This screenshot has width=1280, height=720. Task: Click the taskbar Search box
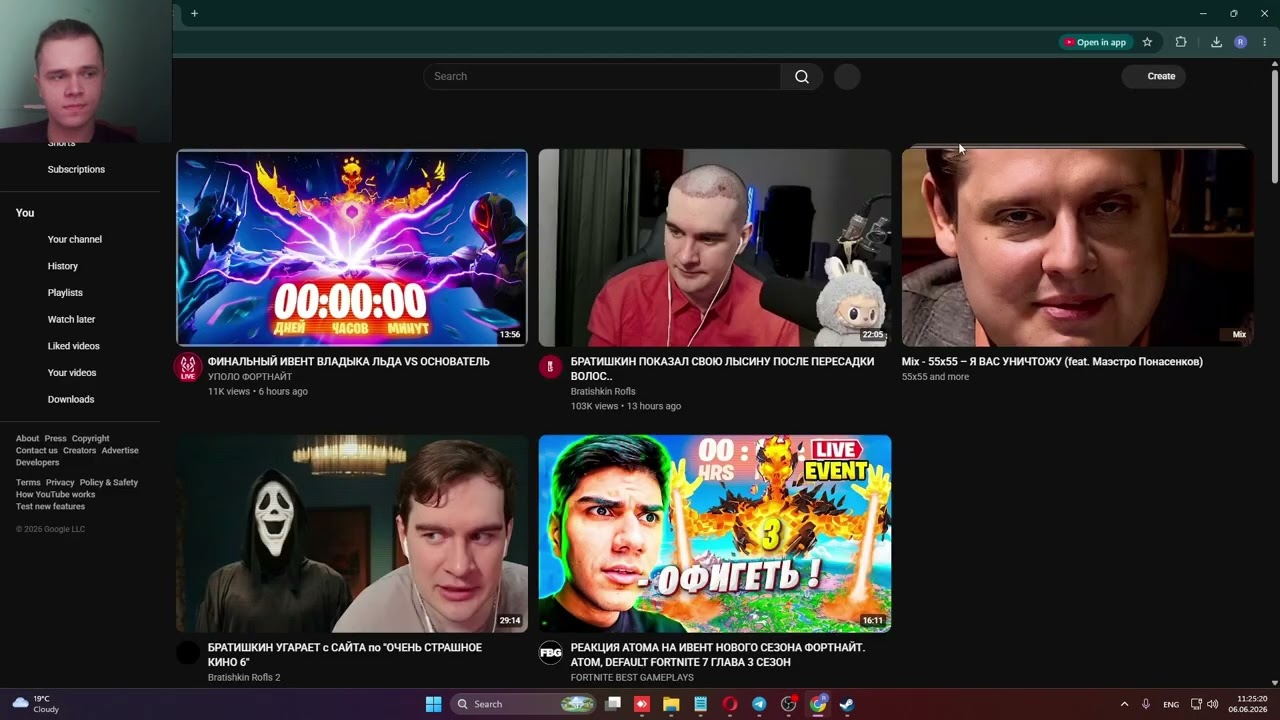(525, 704)
